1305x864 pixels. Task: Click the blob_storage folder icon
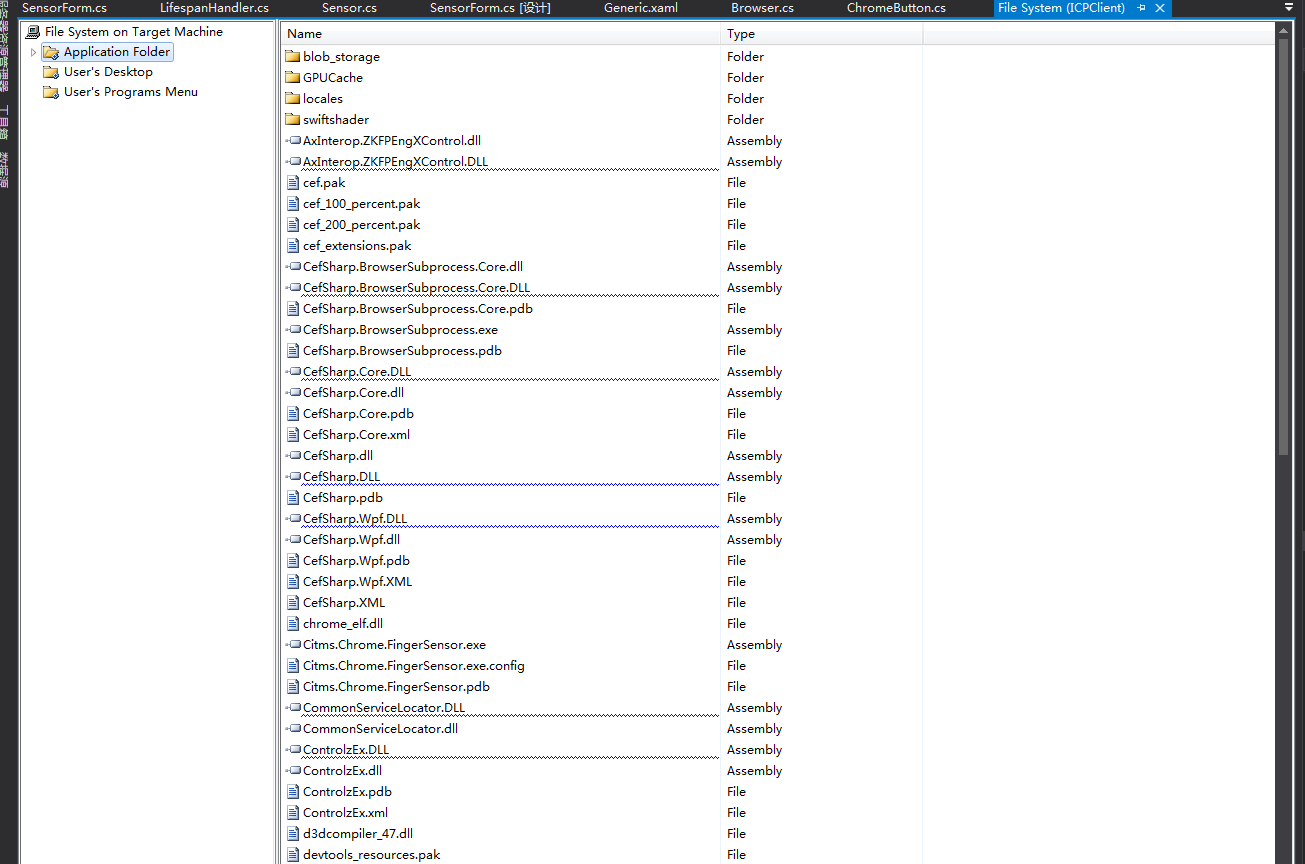click(x=292, y=56)
